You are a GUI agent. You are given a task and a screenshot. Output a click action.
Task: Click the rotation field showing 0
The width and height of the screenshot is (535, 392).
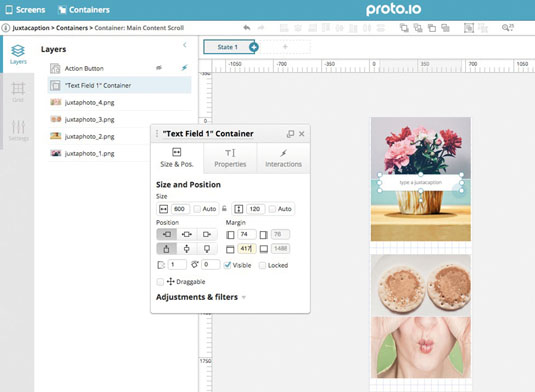tap(210, 264)
